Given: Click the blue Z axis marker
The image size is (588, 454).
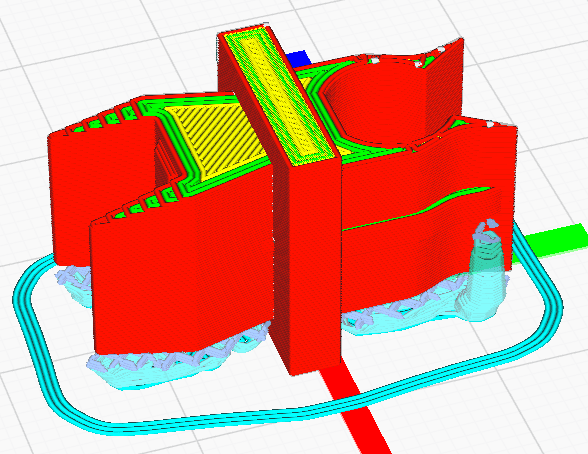Looking at the screenshot, I should point(299,59).
